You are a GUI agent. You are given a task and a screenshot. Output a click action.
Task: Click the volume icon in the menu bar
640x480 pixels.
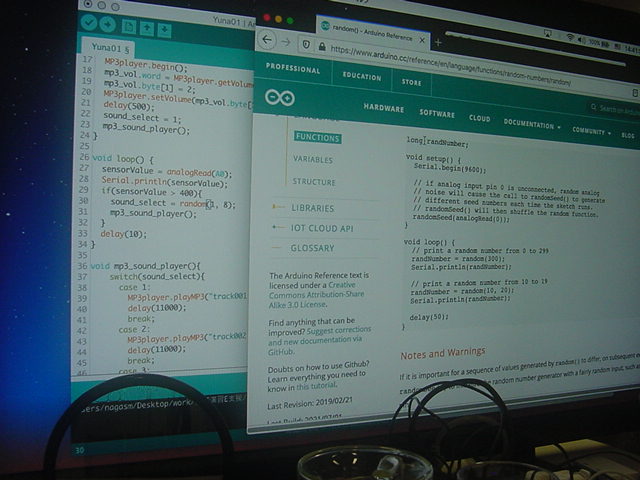tap(581, 40)
